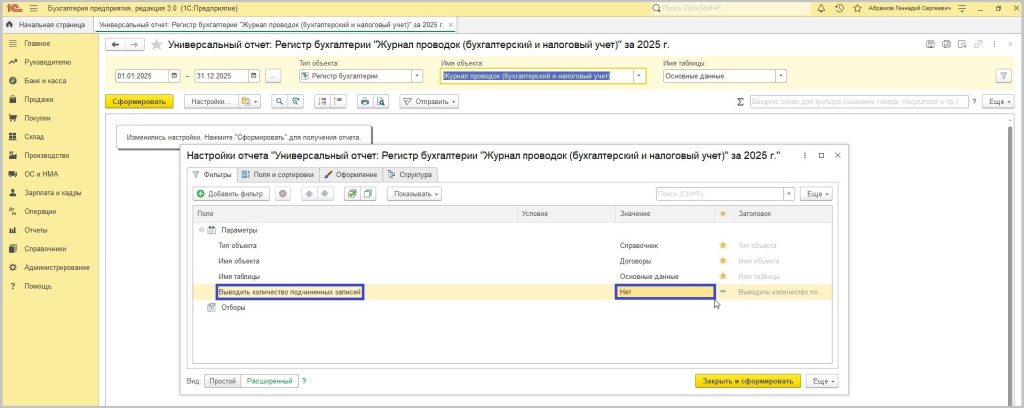Click the filter funnel icon on right
1024x408 pixels.
tap(1003, 76)
